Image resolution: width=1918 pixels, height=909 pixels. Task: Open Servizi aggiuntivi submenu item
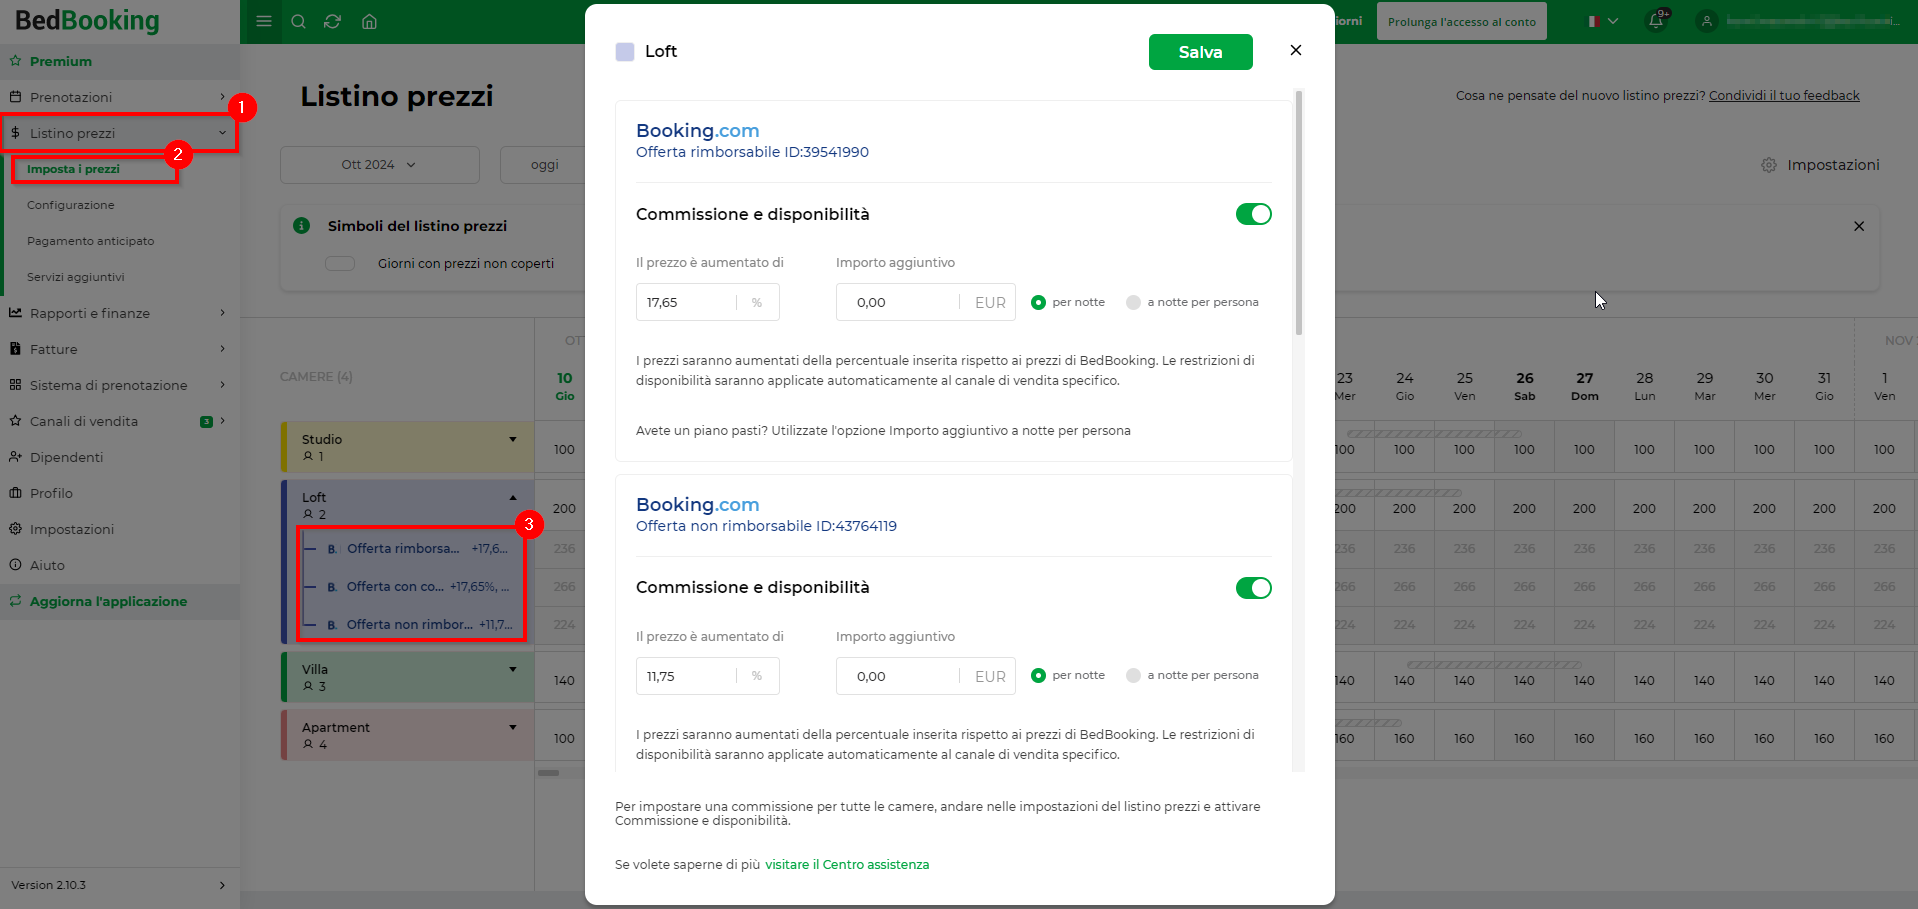[x=76, y=277]
